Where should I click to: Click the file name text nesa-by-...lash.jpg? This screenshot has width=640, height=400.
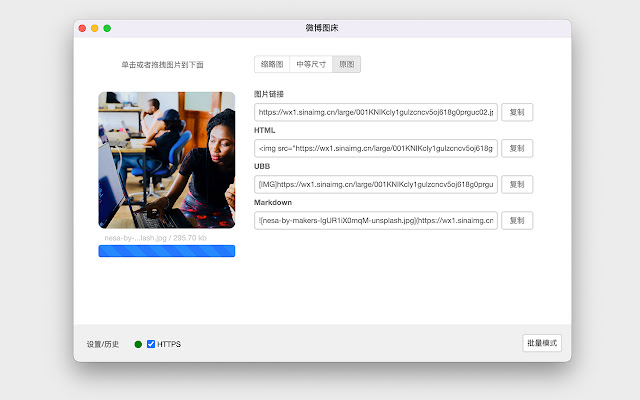click(x=135, y=238)
